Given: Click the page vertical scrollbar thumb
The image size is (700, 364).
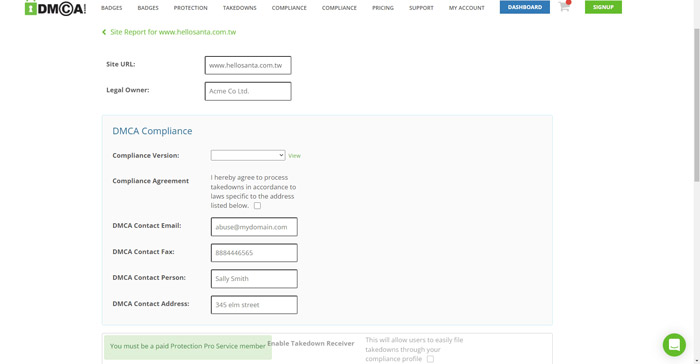Looking at the screenshot, I should (x=696, y=105).
